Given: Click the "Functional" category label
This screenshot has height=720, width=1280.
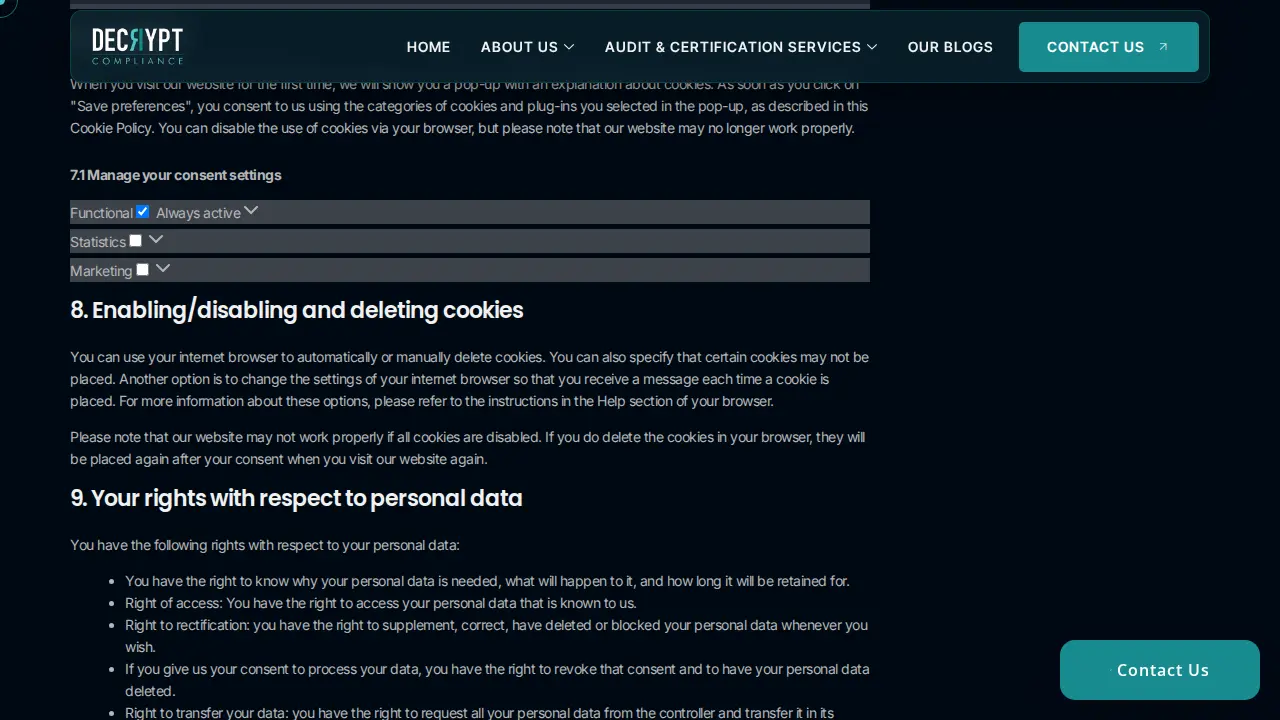Looking at the screenshot, I should [101, 213].
